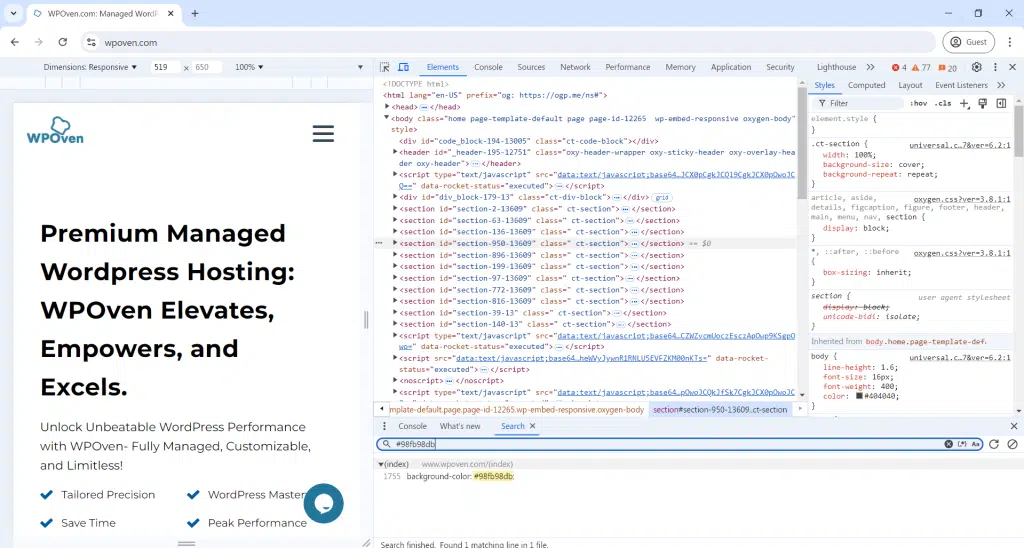The image size is (1024, 548).
Task: Activate the inspect element picker icon
Action: 385,67
